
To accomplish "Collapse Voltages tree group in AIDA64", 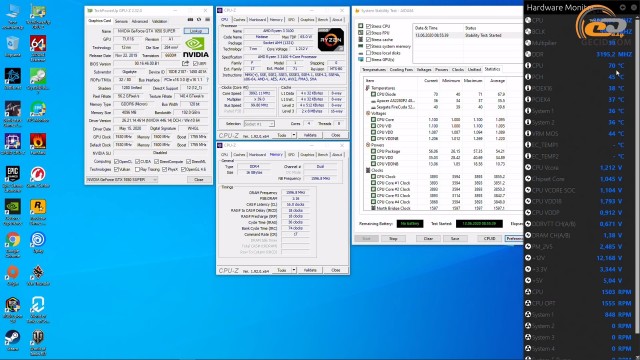I will [x=367, y=113].
